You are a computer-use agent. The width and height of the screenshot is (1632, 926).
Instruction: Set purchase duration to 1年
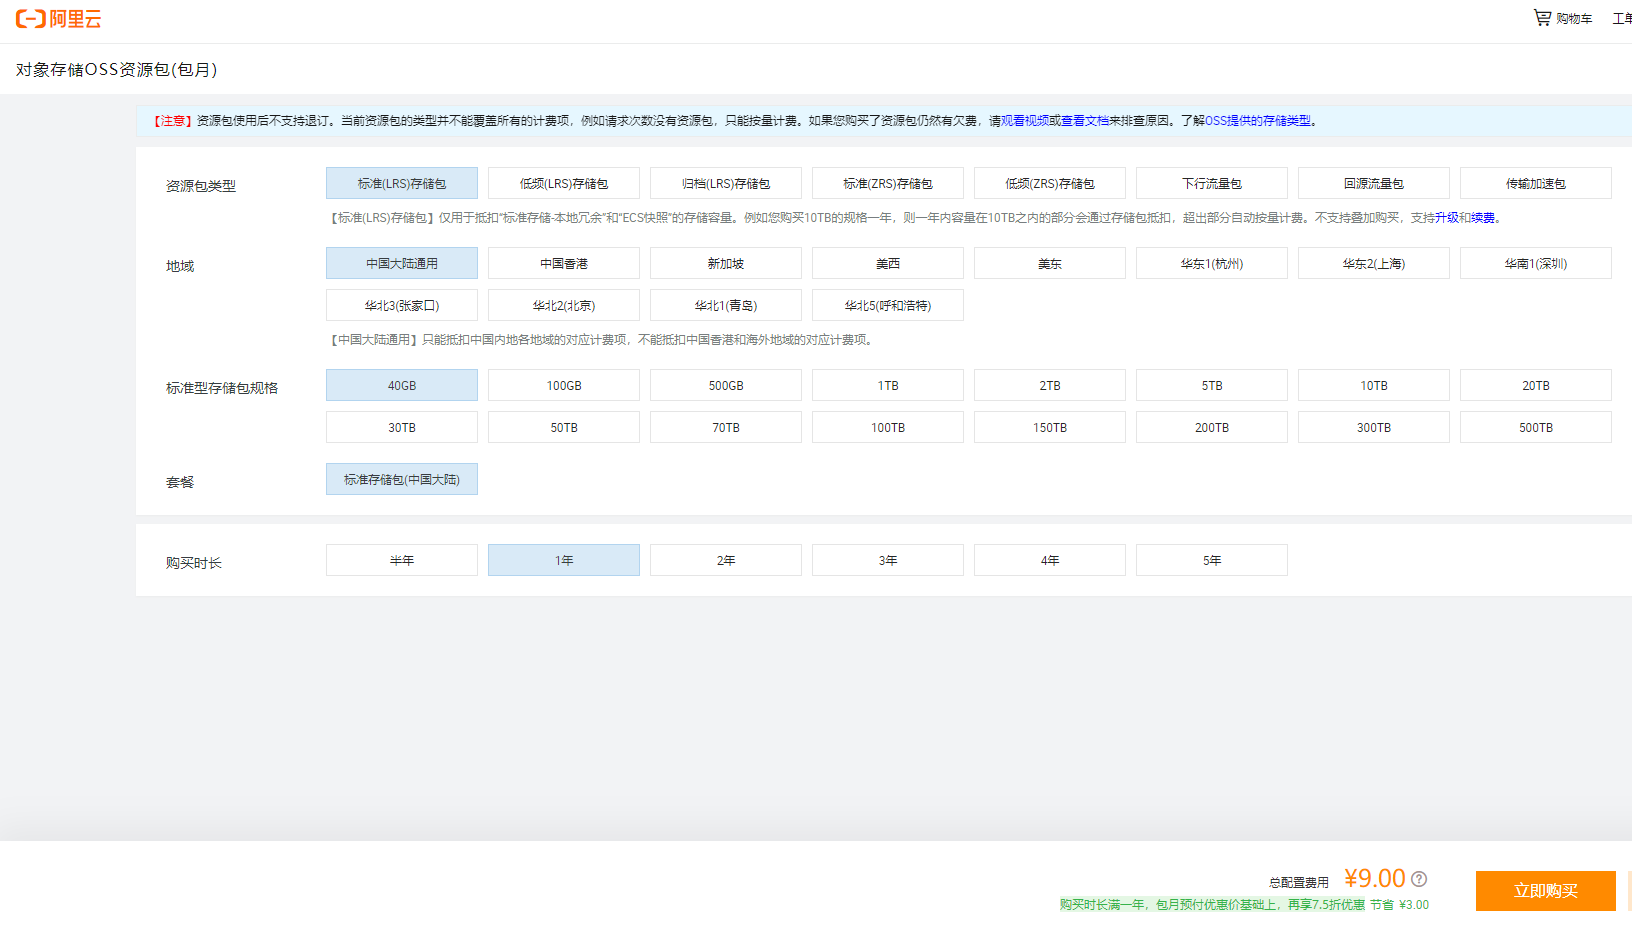(x=564, y=560)
